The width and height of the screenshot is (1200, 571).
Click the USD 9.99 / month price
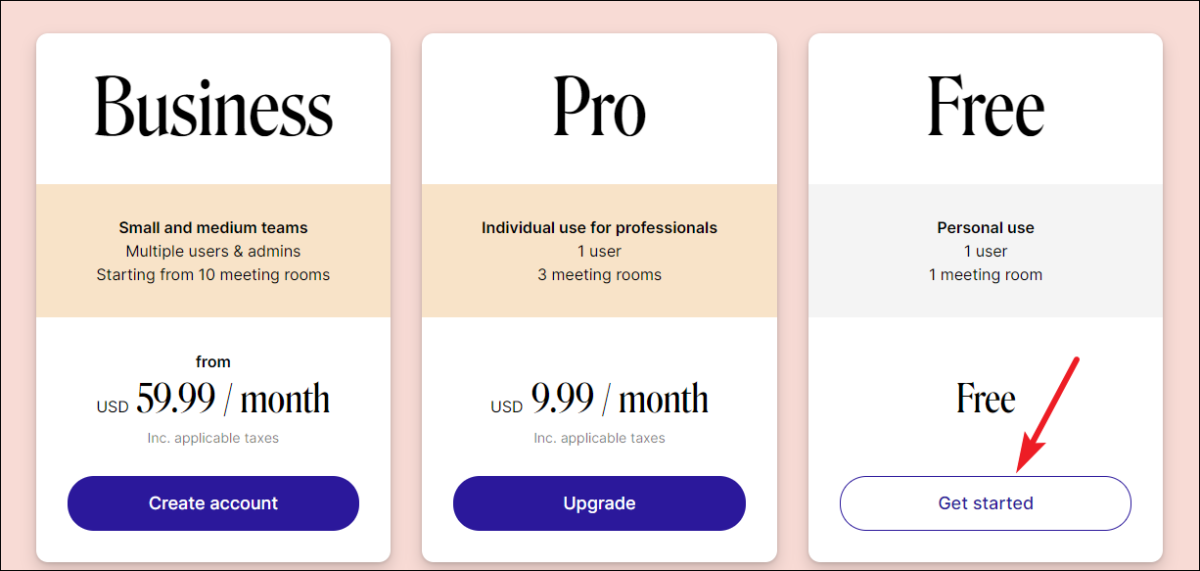(x=599, y=400)
